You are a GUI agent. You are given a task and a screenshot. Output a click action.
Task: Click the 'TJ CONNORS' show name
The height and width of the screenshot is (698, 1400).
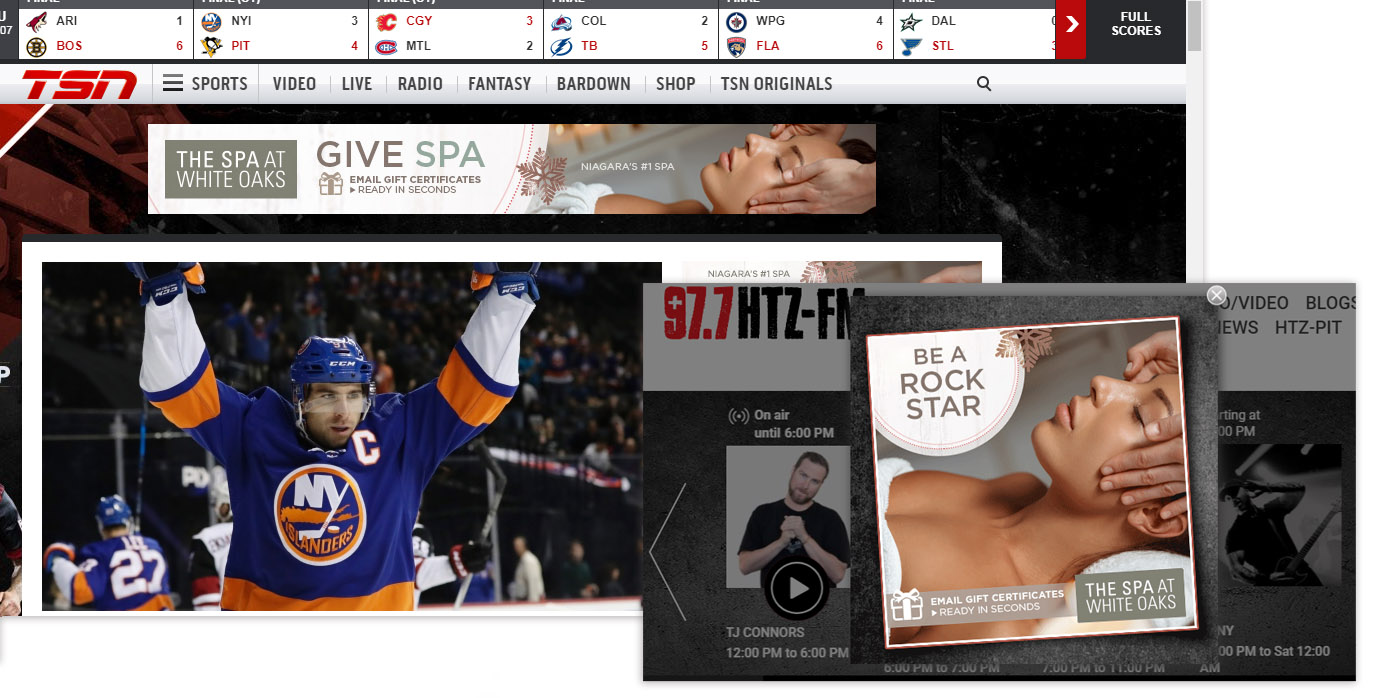[765, 632]
